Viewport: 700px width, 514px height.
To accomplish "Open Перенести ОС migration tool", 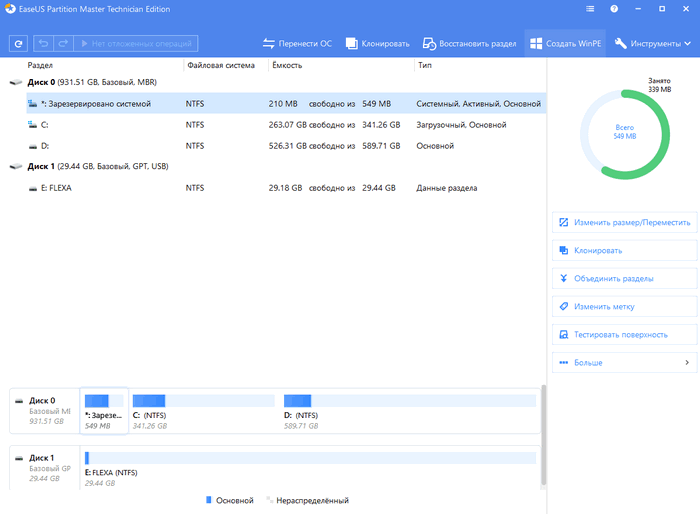I will pos(297,44).
